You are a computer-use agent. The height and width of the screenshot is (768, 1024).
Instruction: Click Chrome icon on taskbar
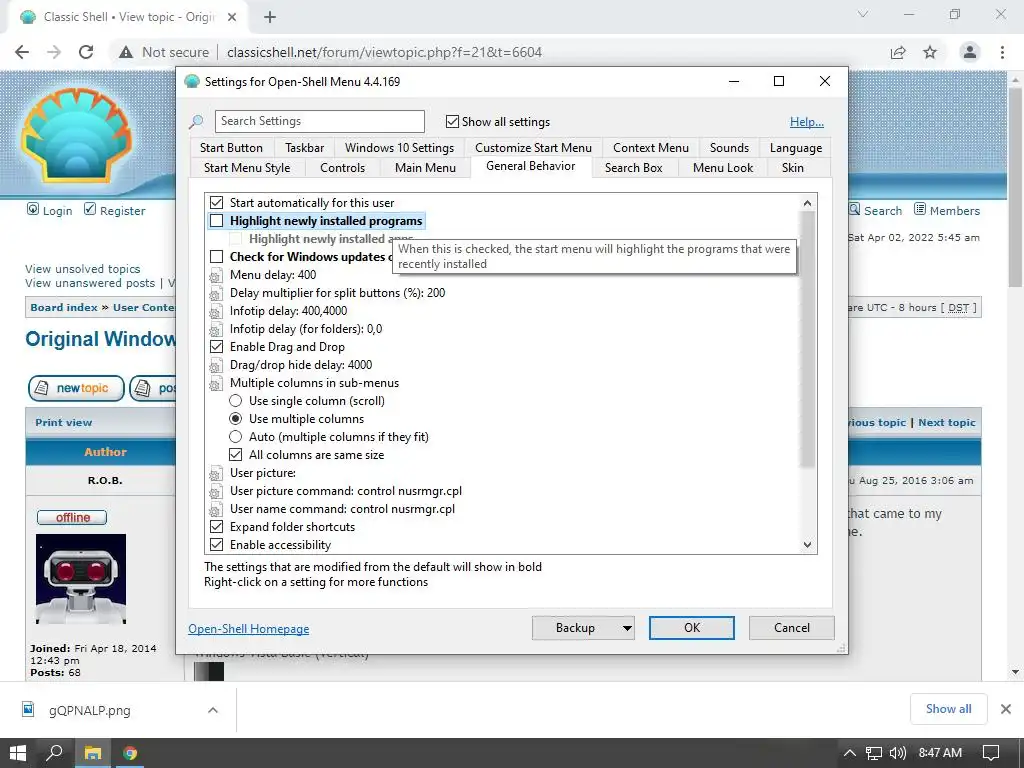click(x=130, y=753)
